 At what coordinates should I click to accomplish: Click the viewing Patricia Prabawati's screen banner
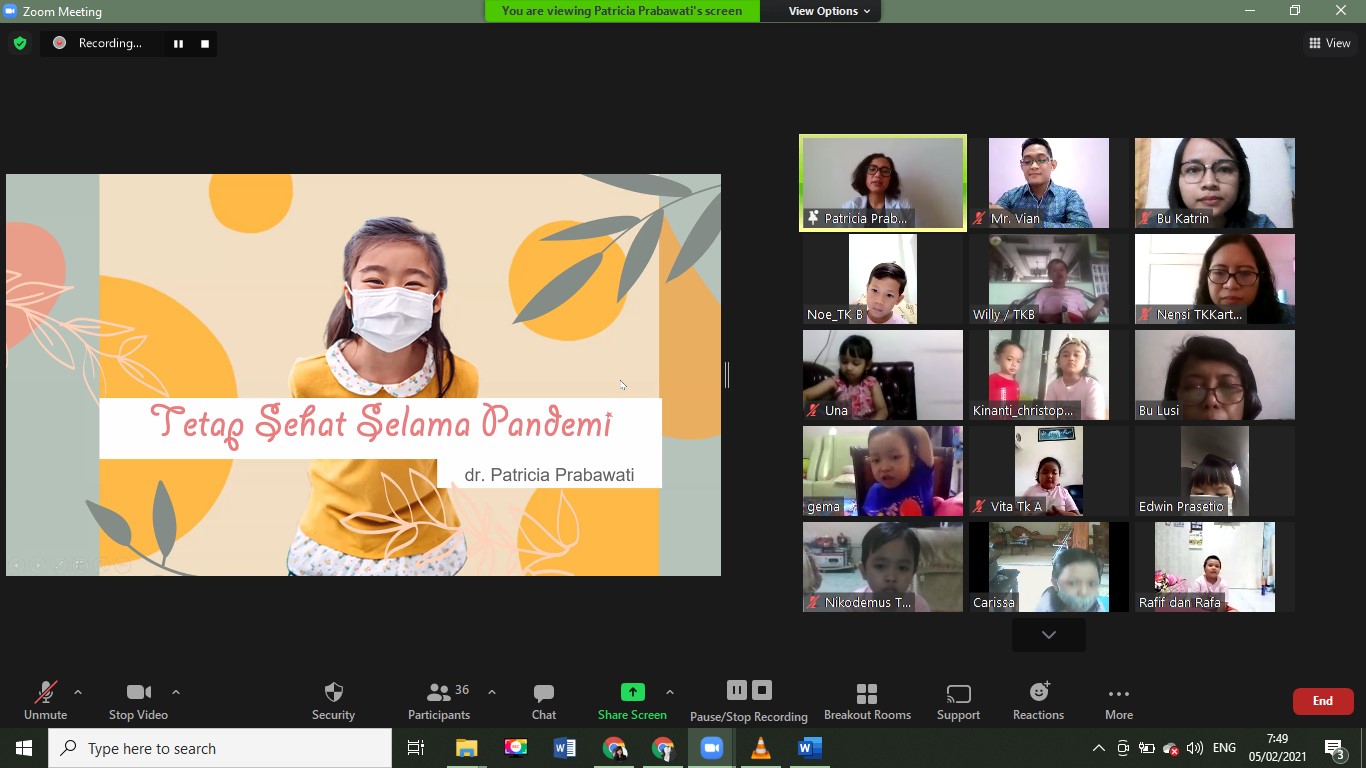point(622,11)
